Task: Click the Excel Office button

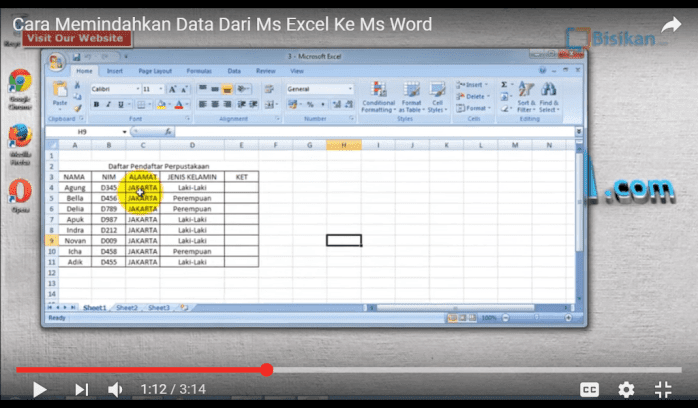Action: pyautogui.click(x=56, y=62)
